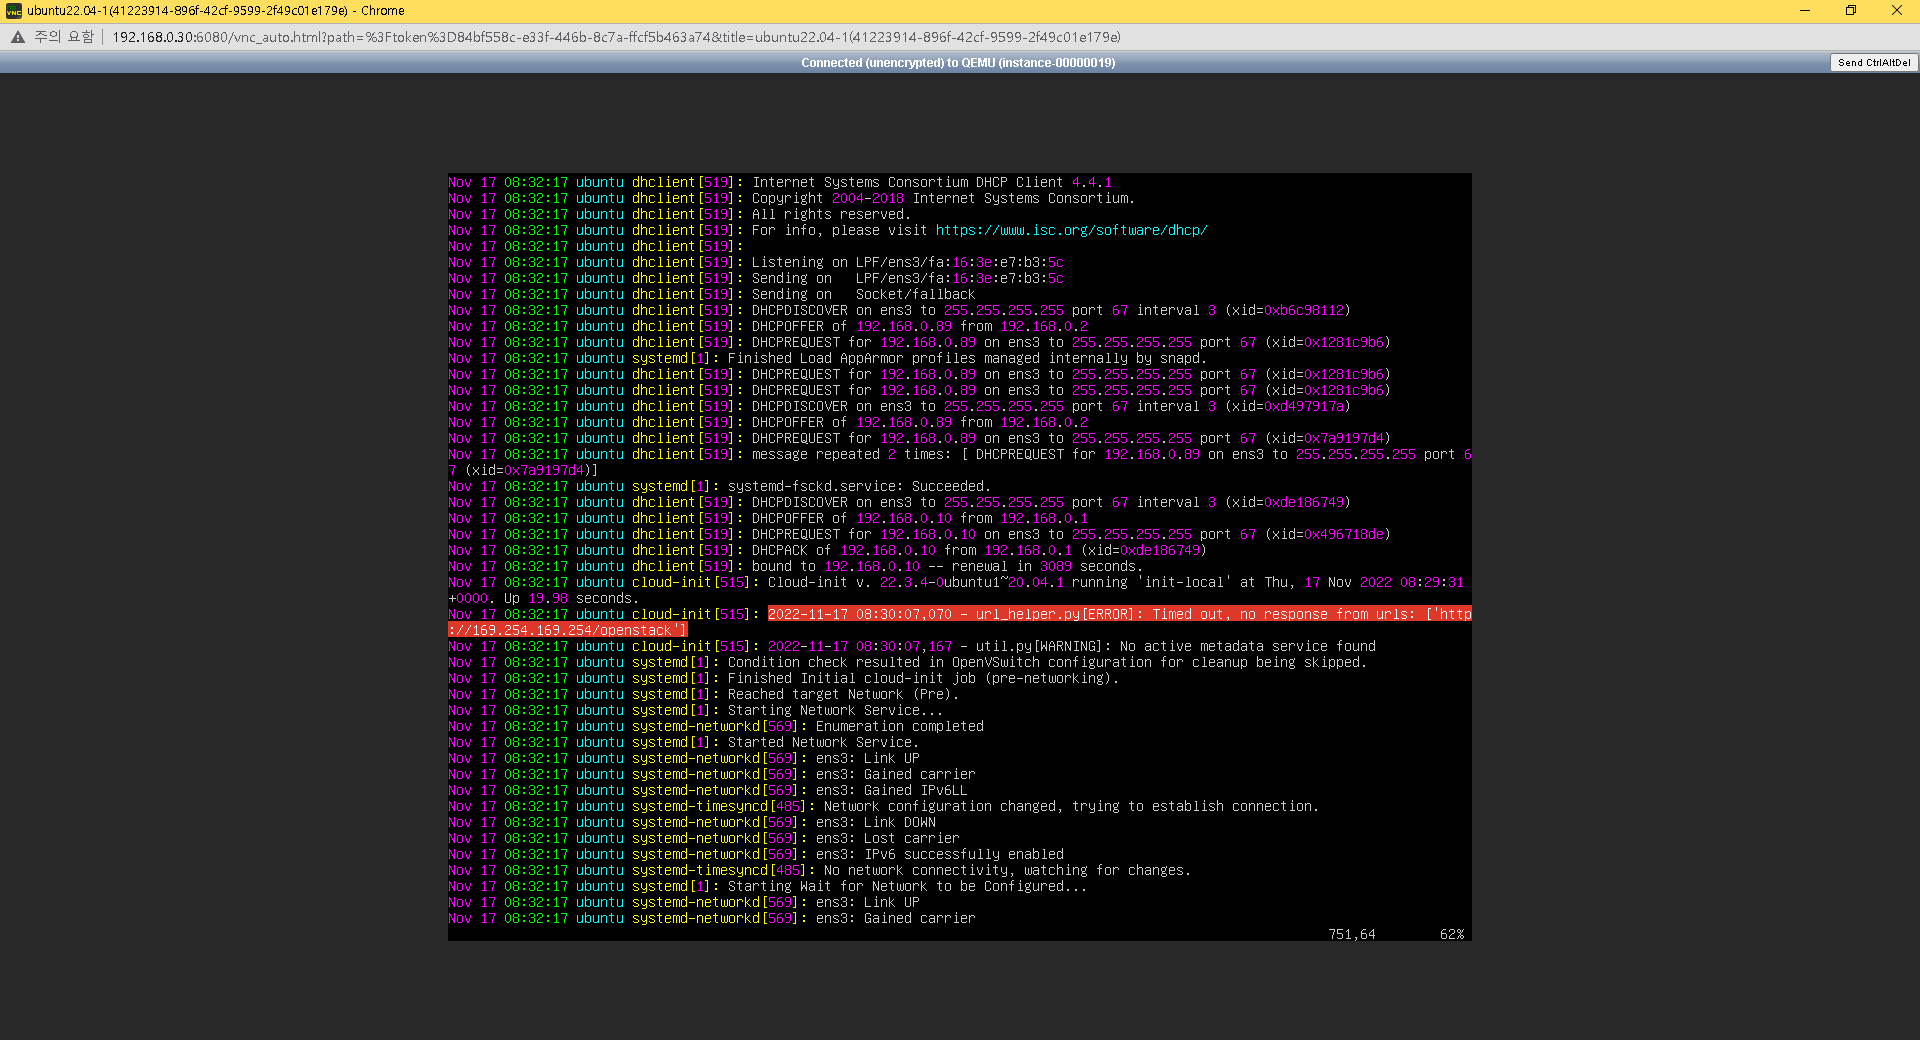The width and height of the screenshot is (1920, 1040).
Task: Click 'Reached target Network (Pre).' line
Action: (x=704, y=694)
